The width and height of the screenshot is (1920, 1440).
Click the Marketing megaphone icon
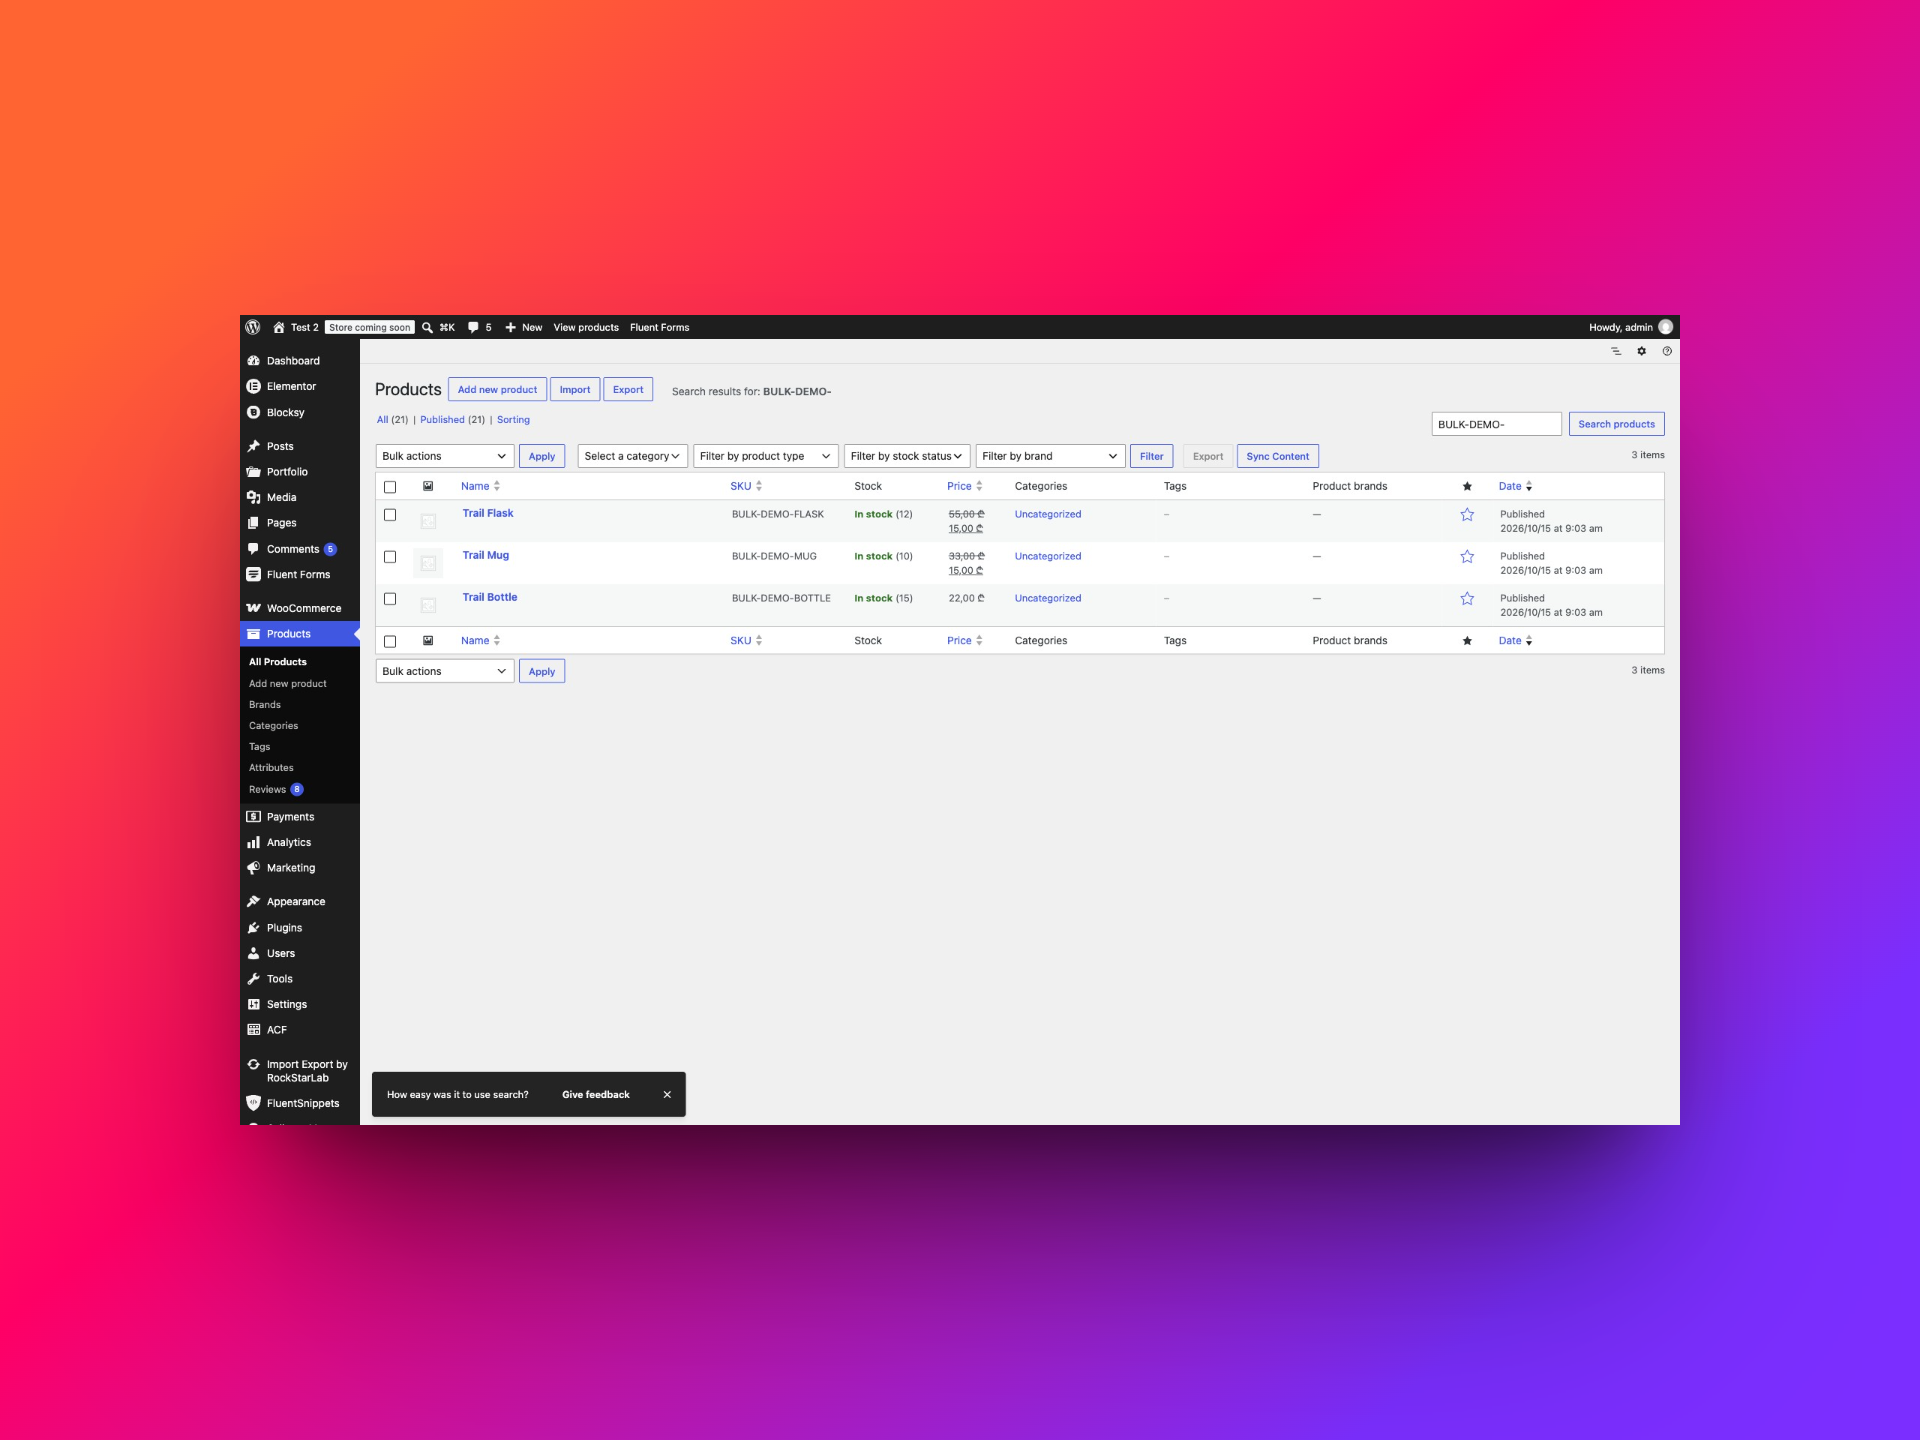[x=253, y=868]
